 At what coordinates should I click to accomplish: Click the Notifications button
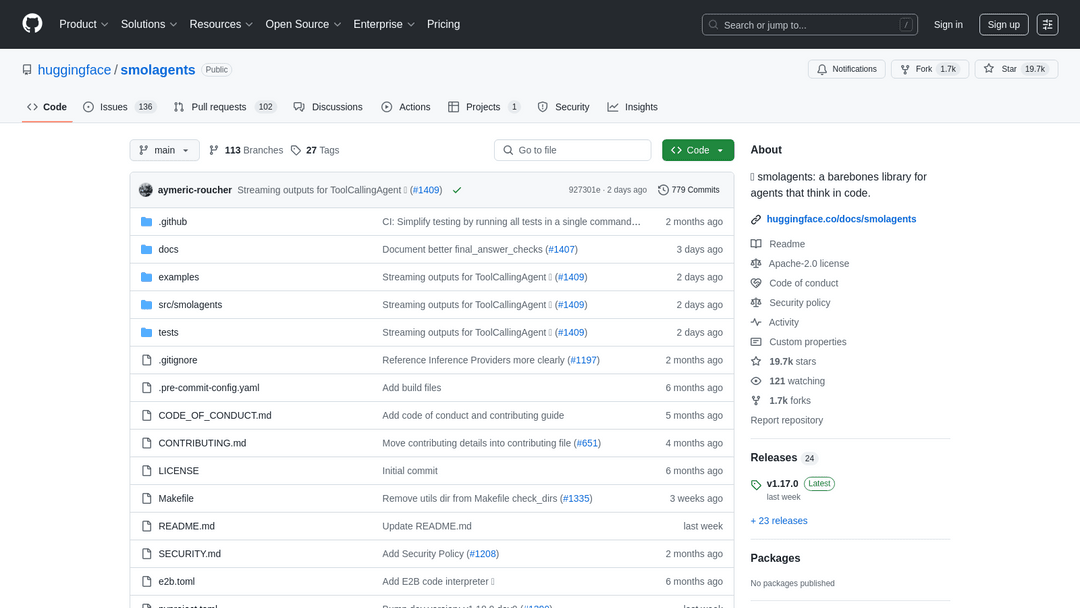(847, 69)
